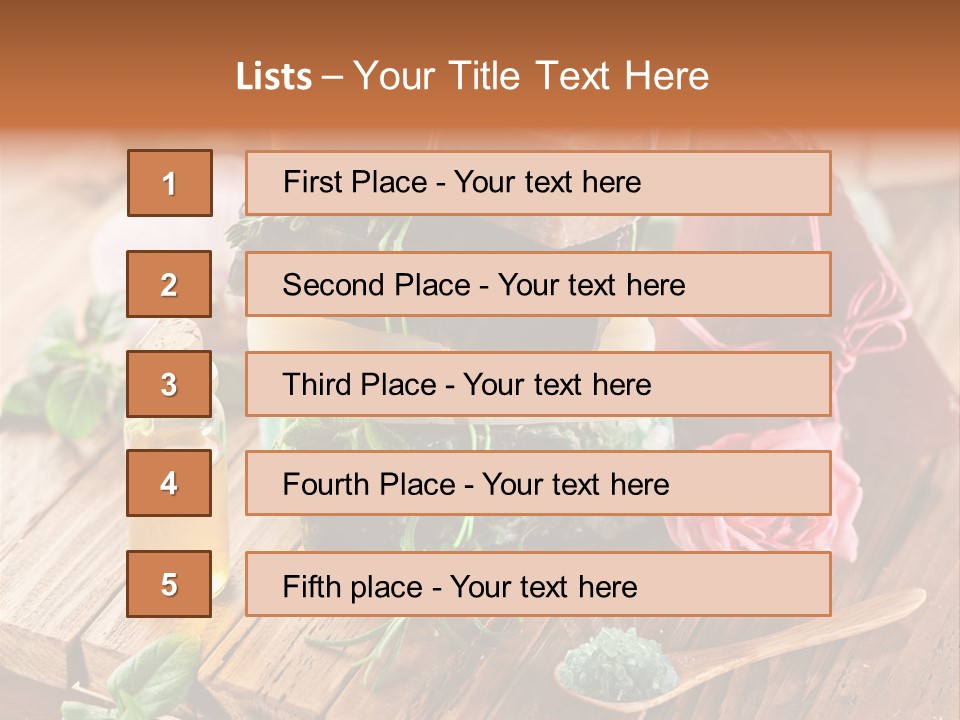The height and width of the screenshot is (720, 960).
Task: Click the number 5 box
Action: click(169, 583)
